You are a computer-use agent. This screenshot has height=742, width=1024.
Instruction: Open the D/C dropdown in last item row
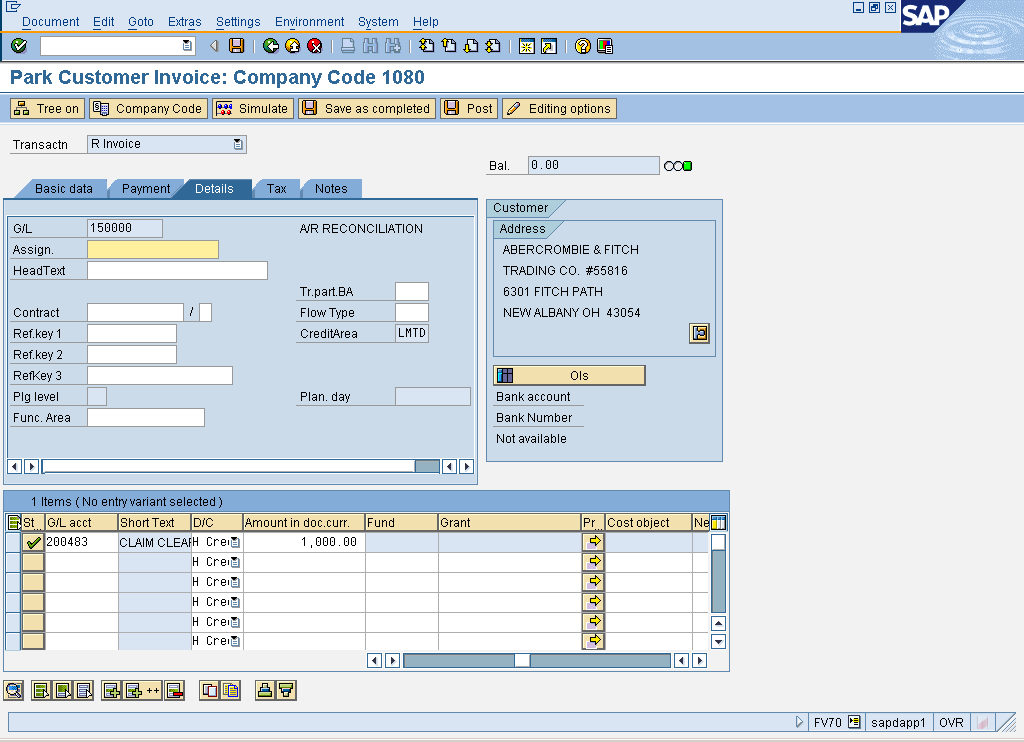tap(235, 641)
